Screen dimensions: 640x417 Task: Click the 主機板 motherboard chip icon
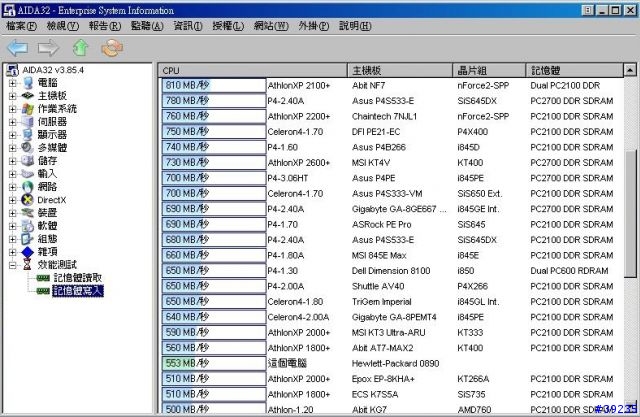28,96
